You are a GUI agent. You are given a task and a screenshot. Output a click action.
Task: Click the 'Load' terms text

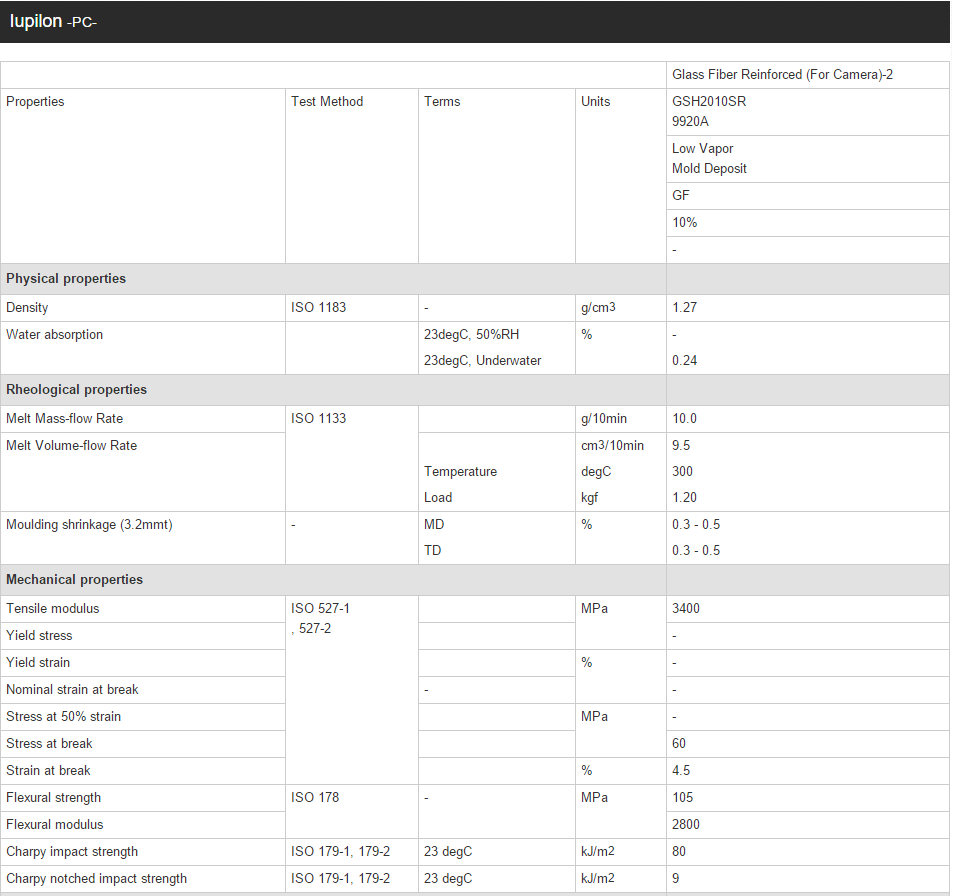click(x=438, y=498)
